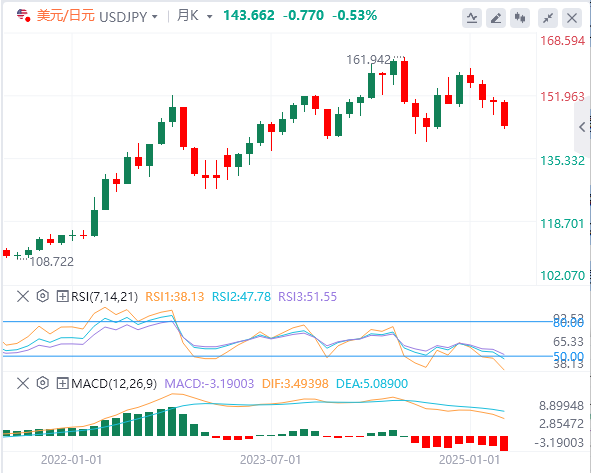Click the 168.594 price axis label

(x=562, y=41)
